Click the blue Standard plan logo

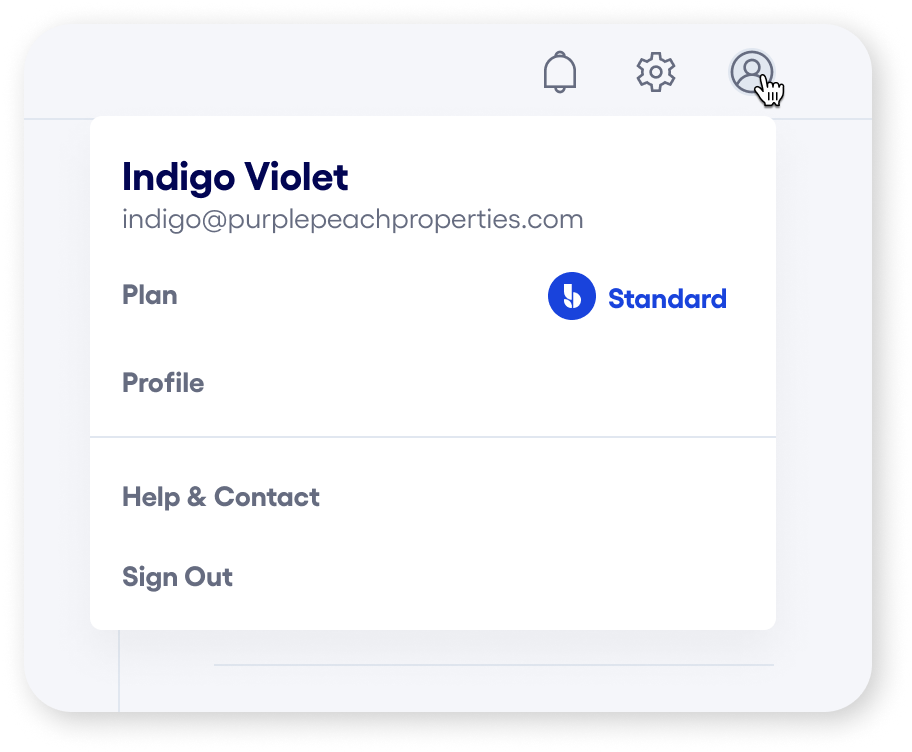(x=572, y=297)
